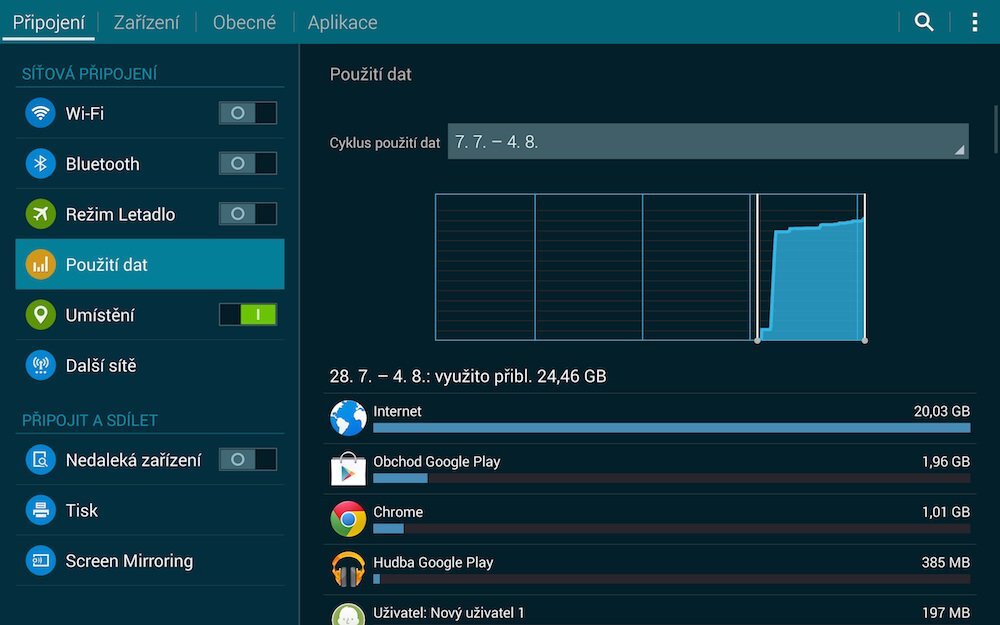This screenshot has width=1000, height=625.
Task: Click the Bluetooth icon
Action: [x=40, y=163]
